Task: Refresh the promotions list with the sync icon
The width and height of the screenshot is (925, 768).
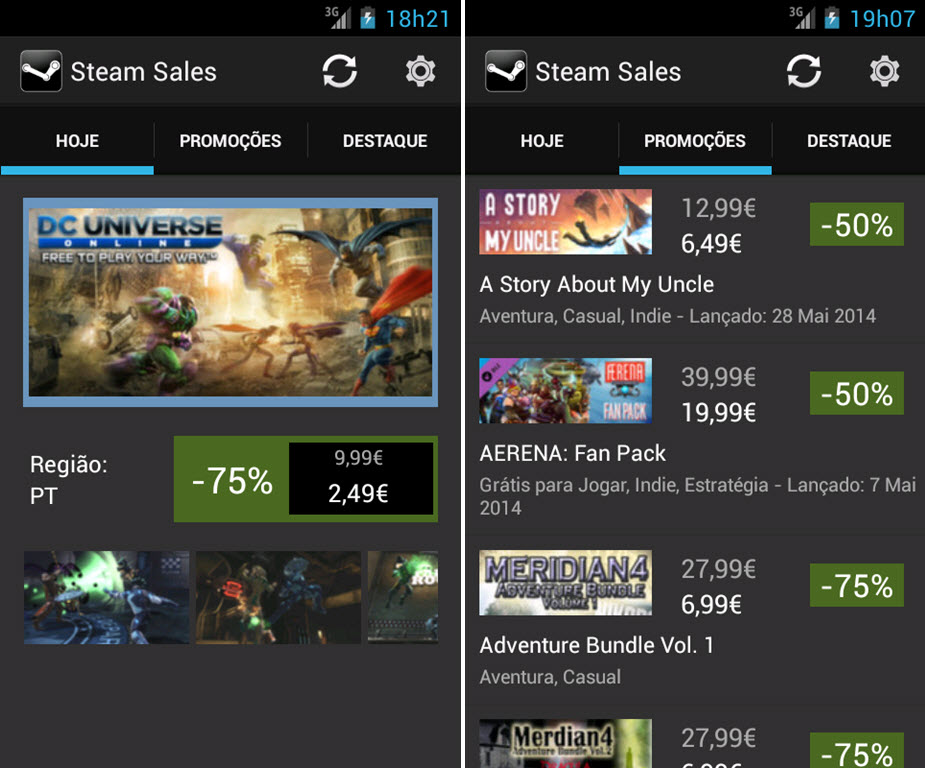Action: tap(804, 72)
